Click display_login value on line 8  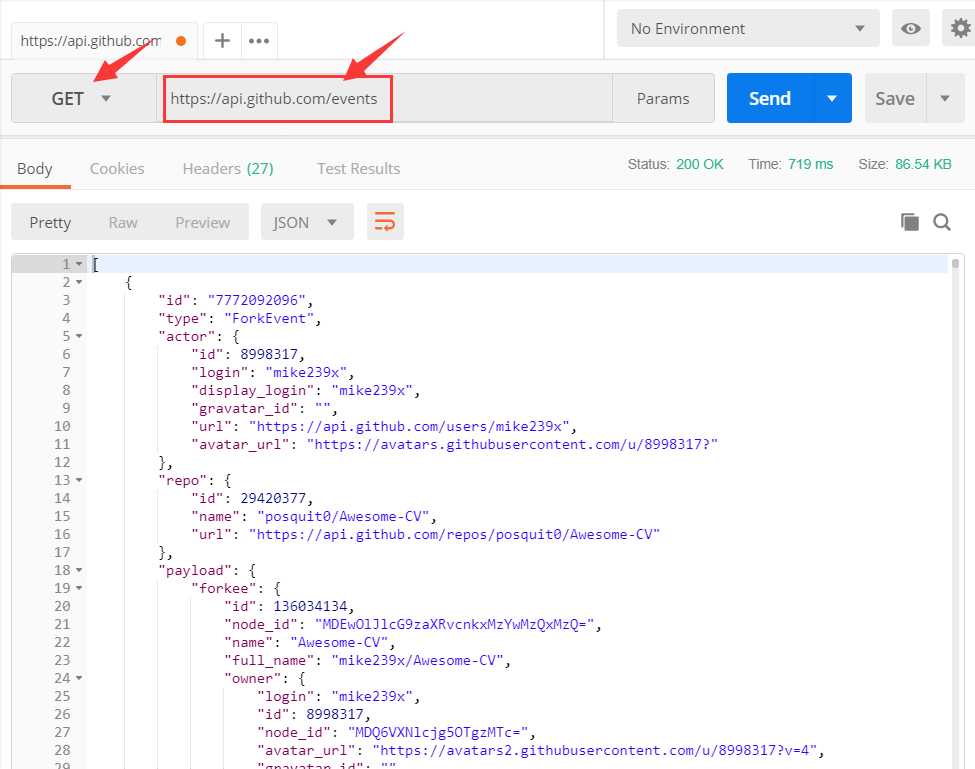[x=372, y=390]
